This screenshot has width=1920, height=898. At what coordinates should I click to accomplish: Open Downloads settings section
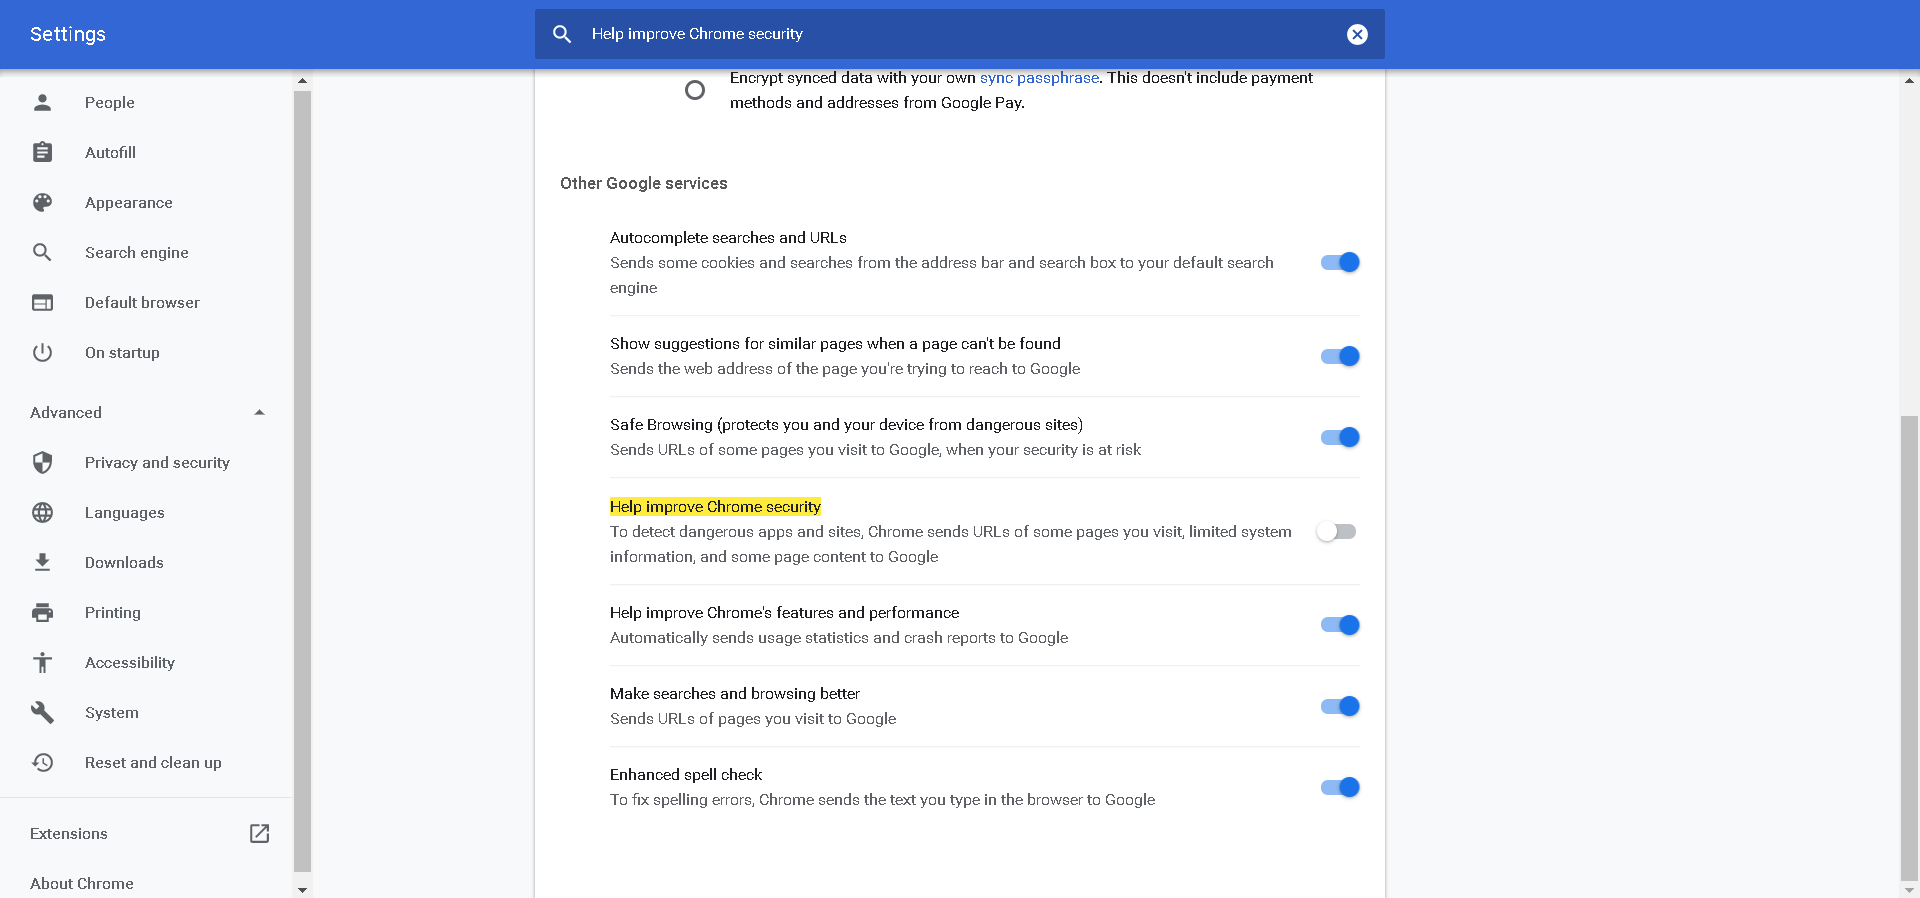pos(124,562)
